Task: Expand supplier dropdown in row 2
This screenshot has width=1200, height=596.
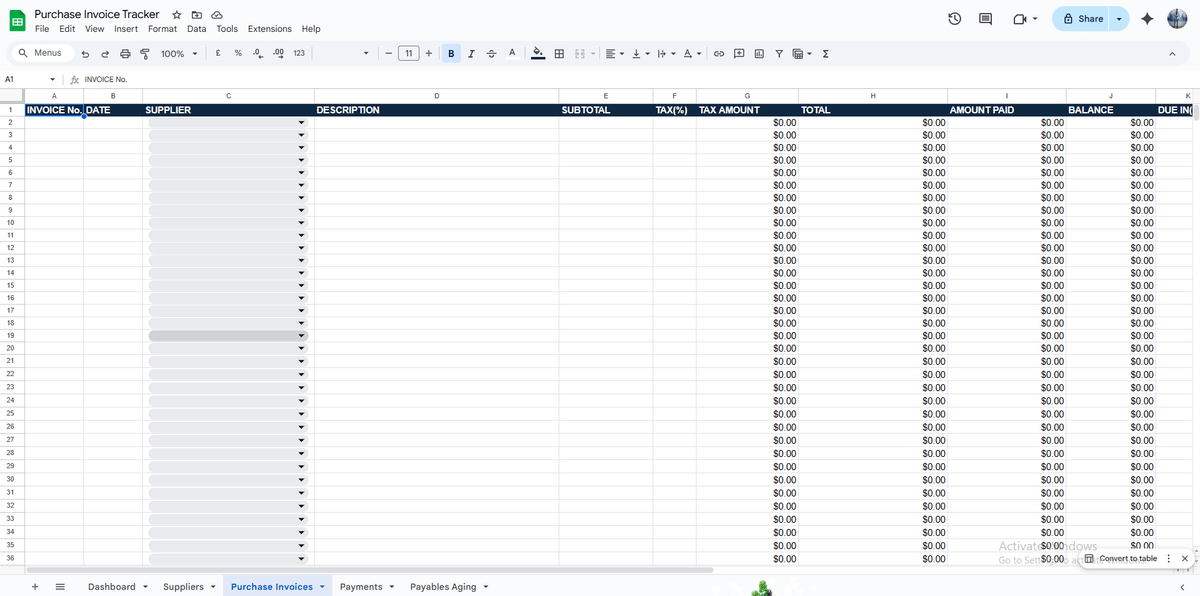Action: point(301,123)
